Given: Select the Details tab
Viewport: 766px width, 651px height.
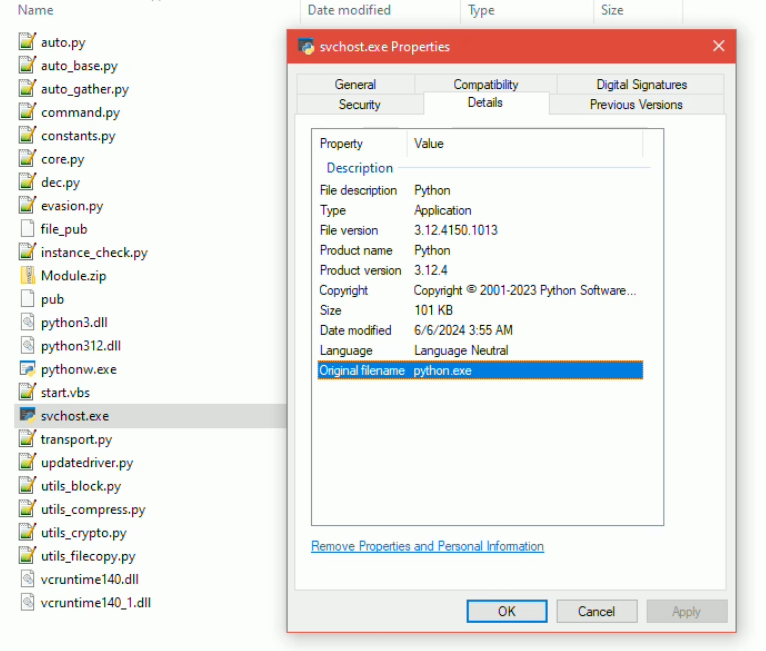Looking at the screenshot, I should 485,103.
